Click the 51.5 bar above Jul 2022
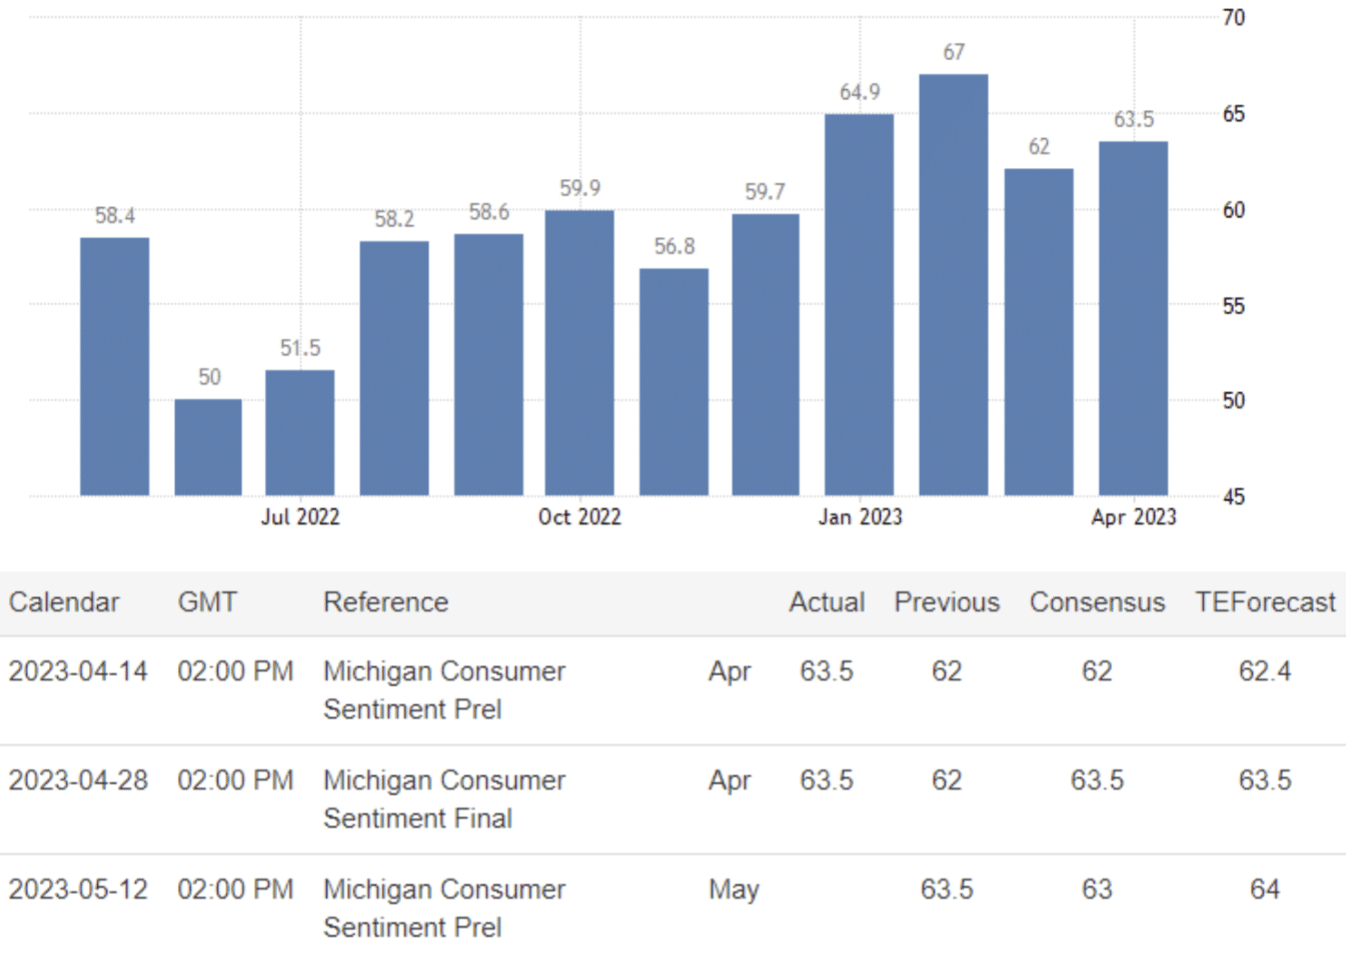1346x956 pixels. click(300, 432)
